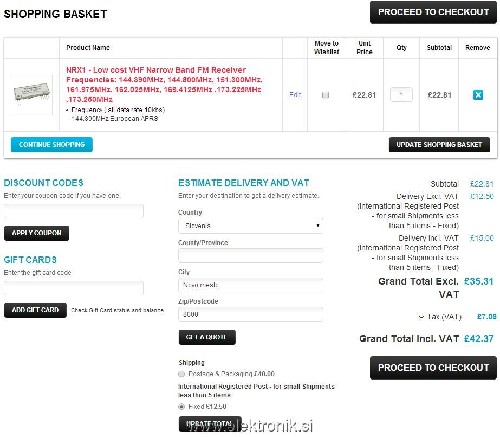Click the top Proceed to Checkout button
500x437 pixels.
(x=433, y=12)
